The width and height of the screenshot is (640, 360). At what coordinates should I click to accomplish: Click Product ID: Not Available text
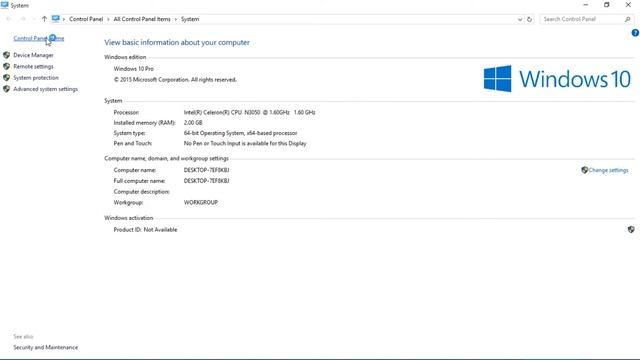[145, 230]
